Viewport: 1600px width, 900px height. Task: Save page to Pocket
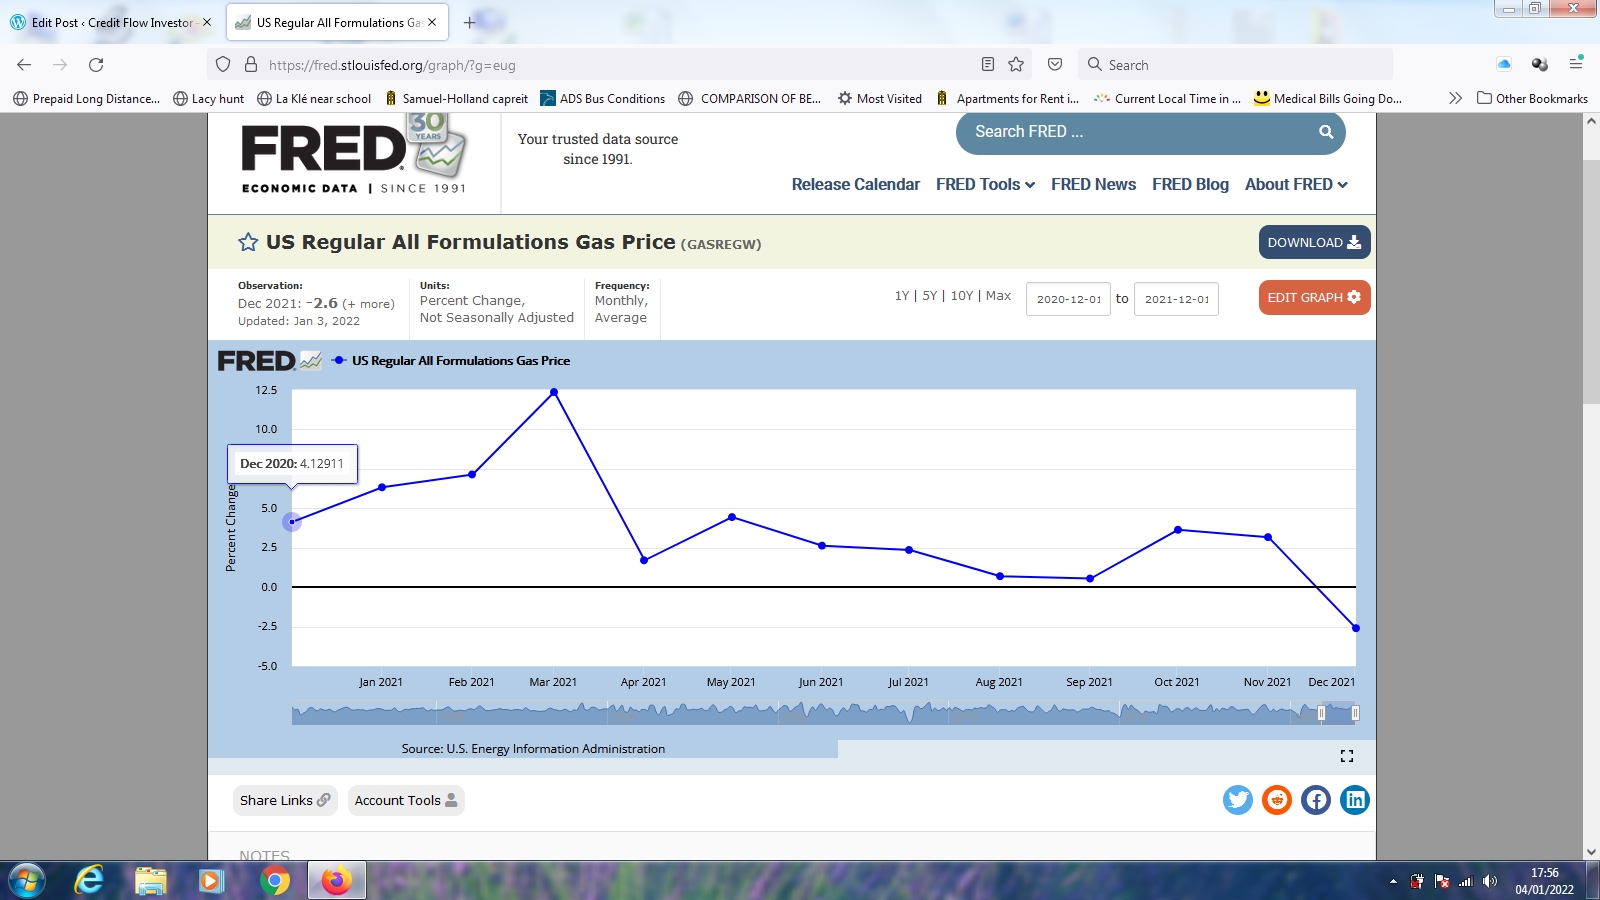1055,65
